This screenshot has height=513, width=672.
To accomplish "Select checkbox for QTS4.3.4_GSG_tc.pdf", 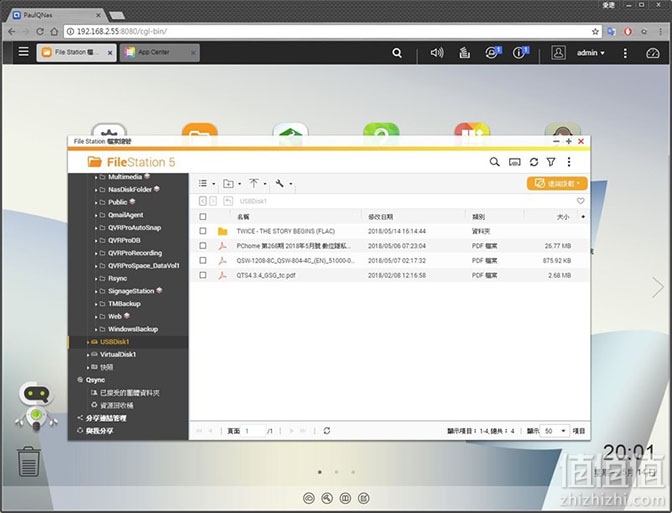I will tap(203, 275).
